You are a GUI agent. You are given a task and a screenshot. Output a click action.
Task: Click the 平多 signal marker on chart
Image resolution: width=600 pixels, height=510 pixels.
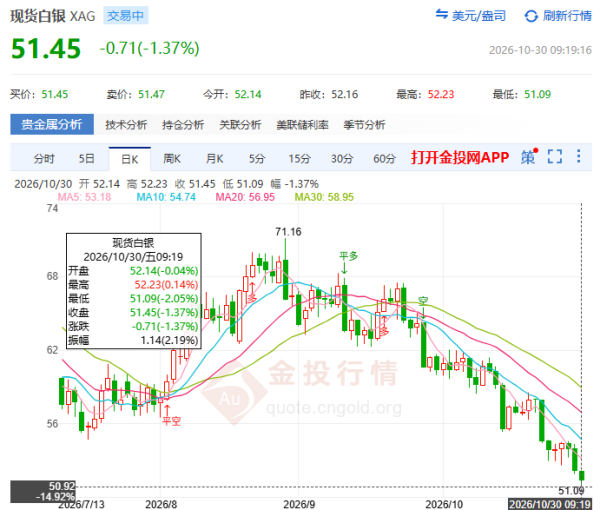tap(348, 256)
